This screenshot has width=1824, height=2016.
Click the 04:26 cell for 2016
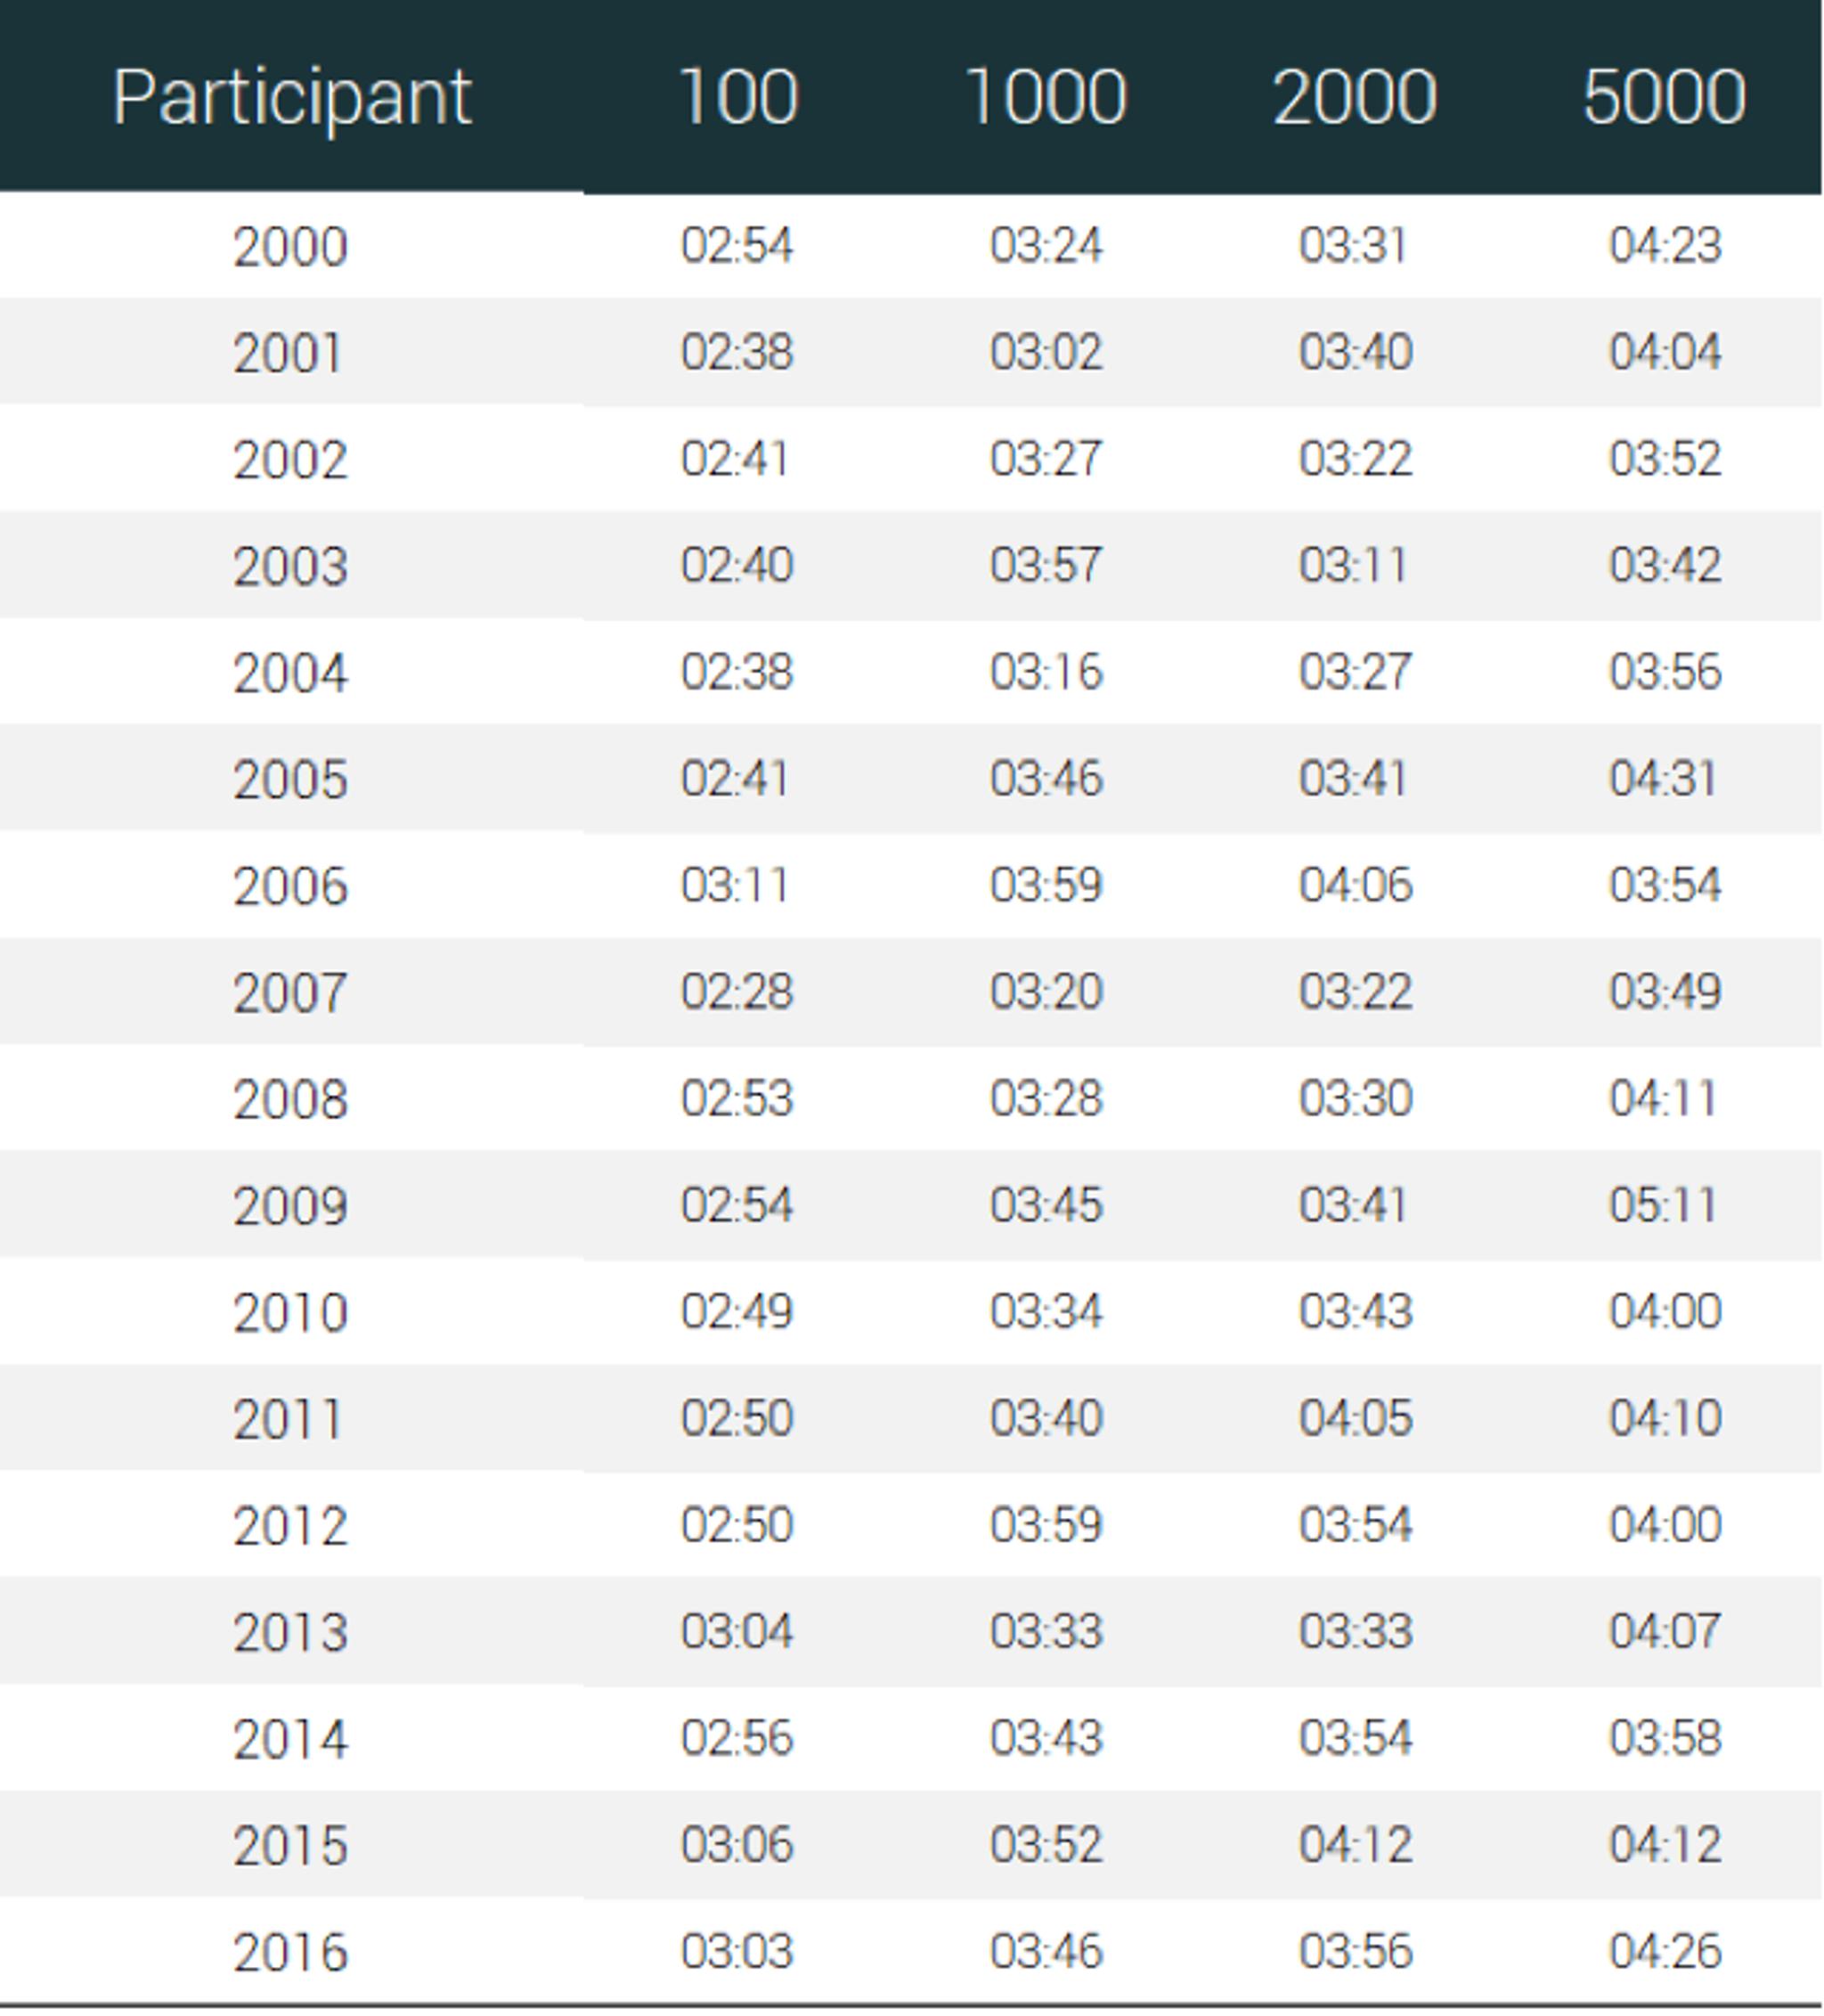click(1664, 1951)
